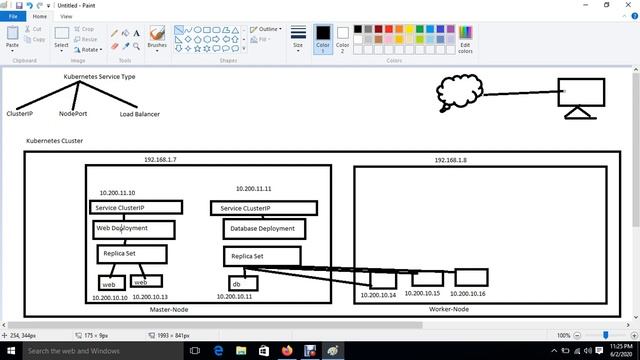The width and height of the screenshot is (640, 360).
Task: Click the Redo arrow in title bar
Action: [x=40, y=5]
